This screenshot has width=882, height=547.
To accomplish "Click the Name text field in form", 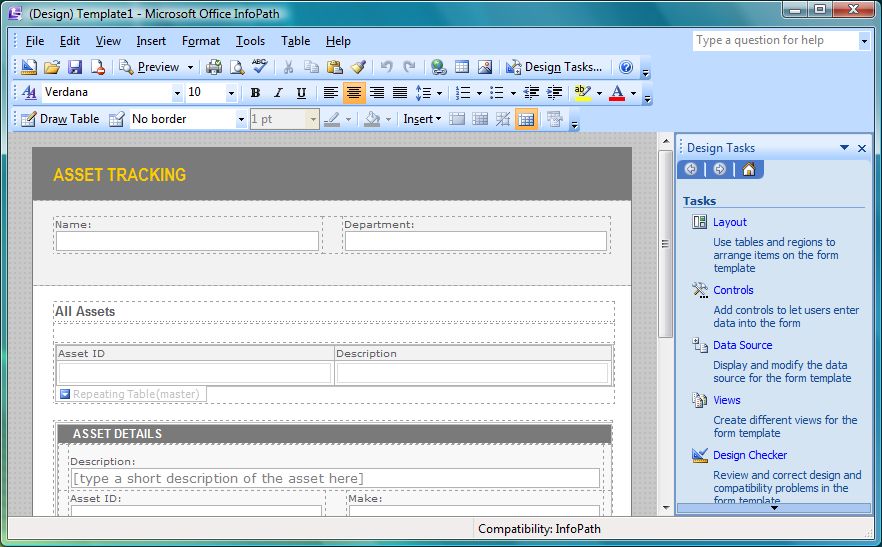I will click(x=187, y=241).
